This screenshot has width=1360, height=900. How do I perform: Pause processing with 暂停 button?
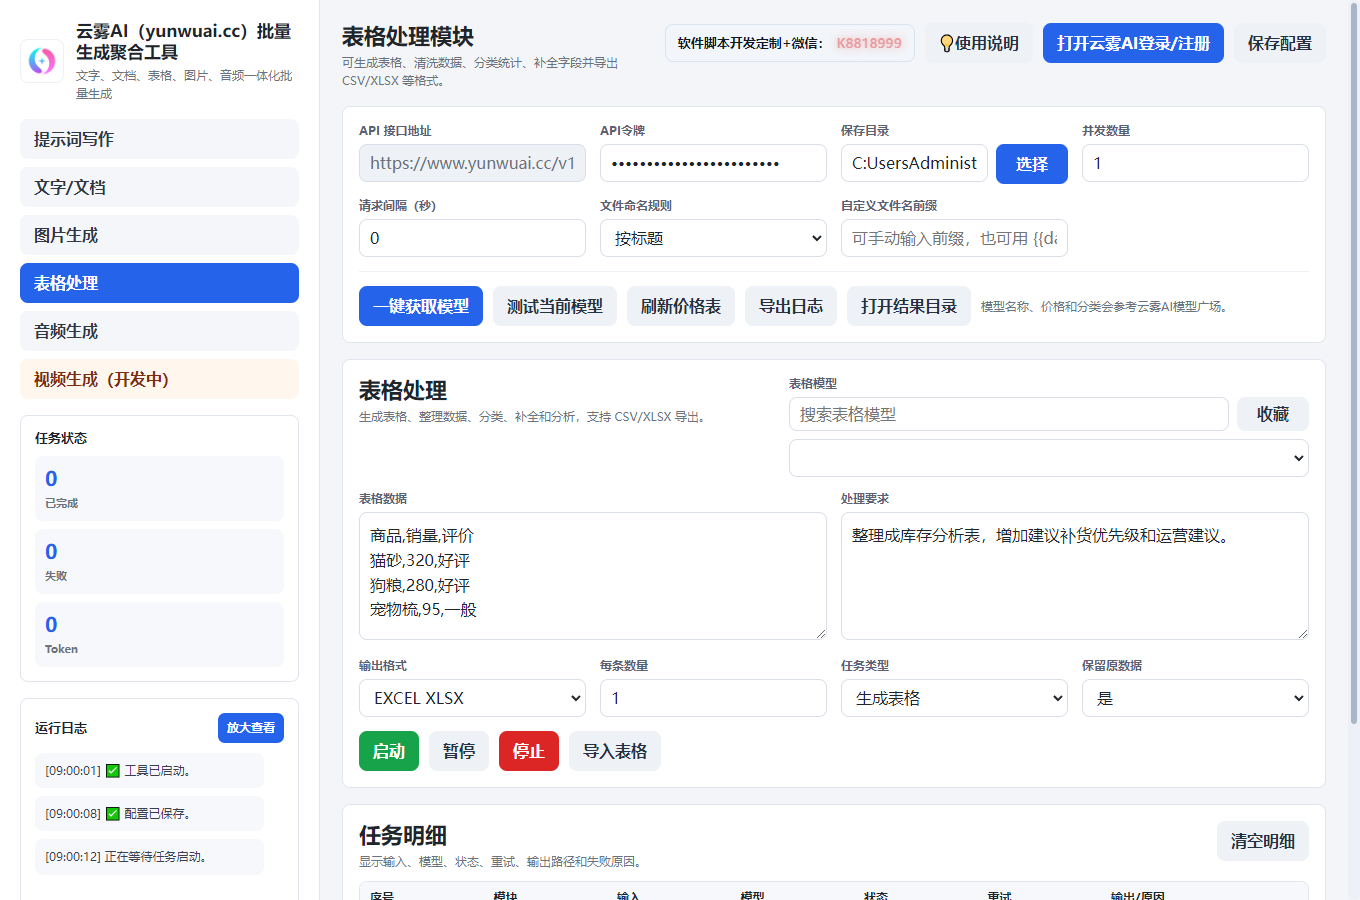click(459, 751)
